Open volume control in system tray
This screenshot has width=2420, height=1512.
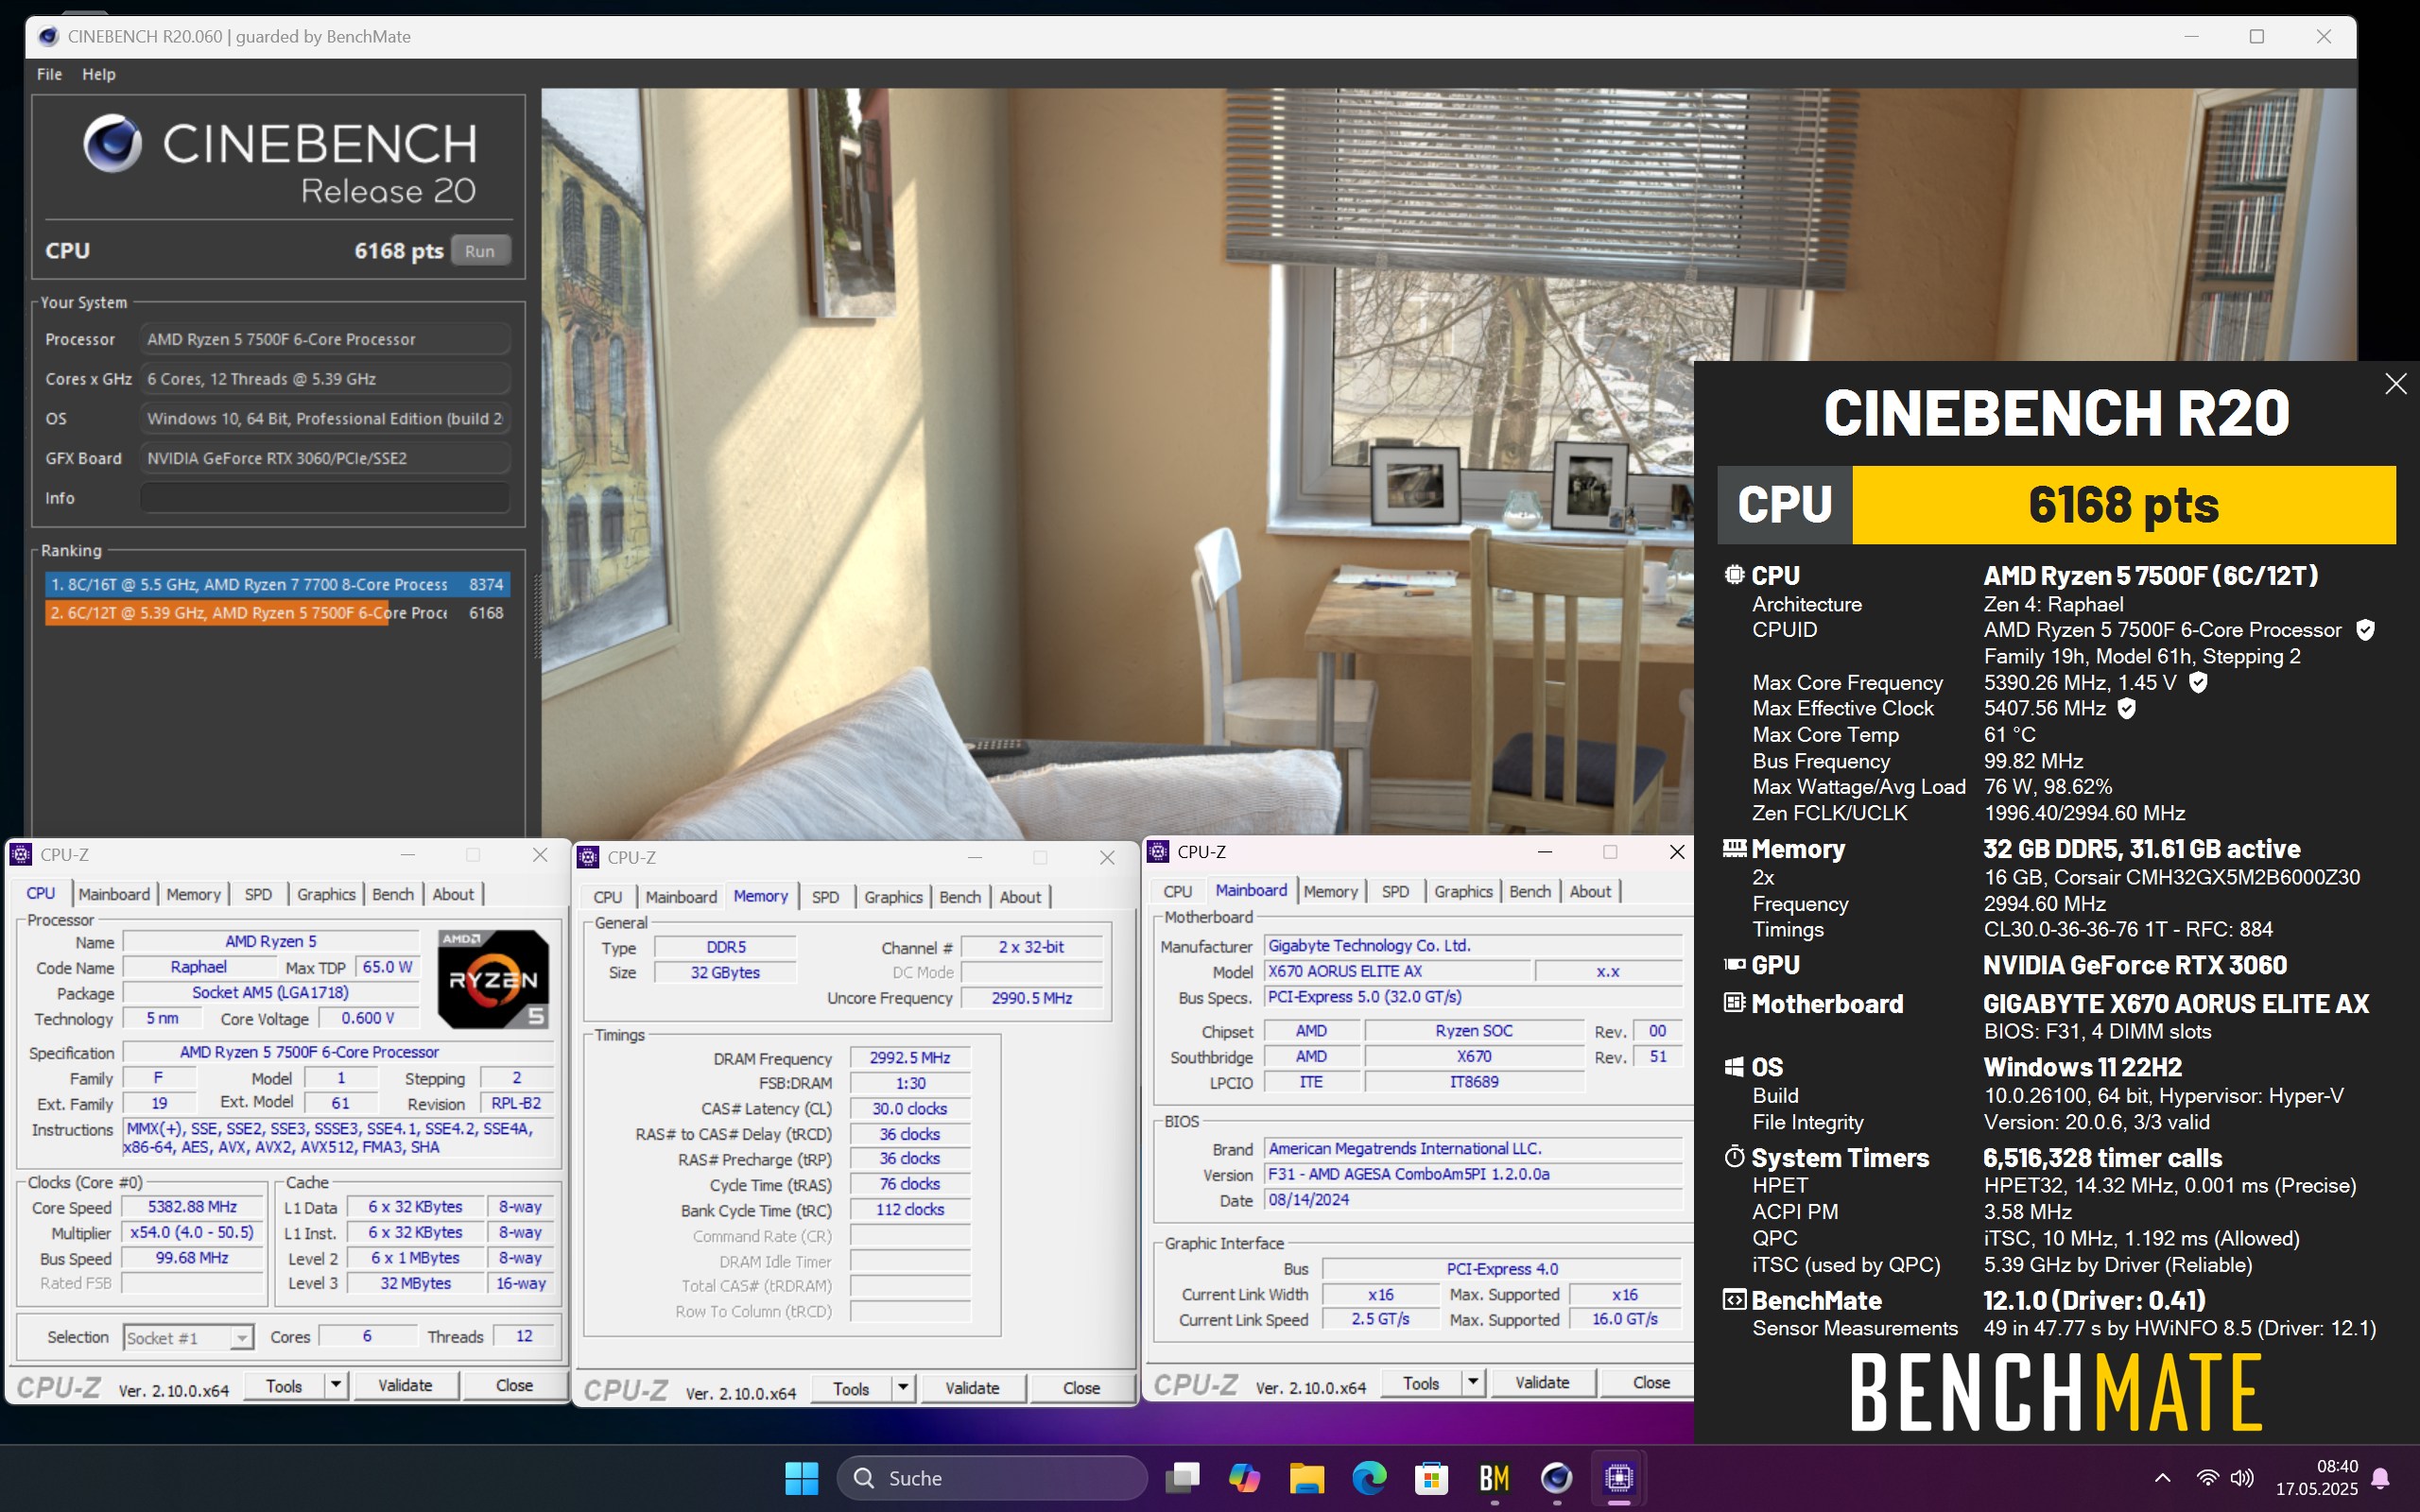coord(2242,1477)
